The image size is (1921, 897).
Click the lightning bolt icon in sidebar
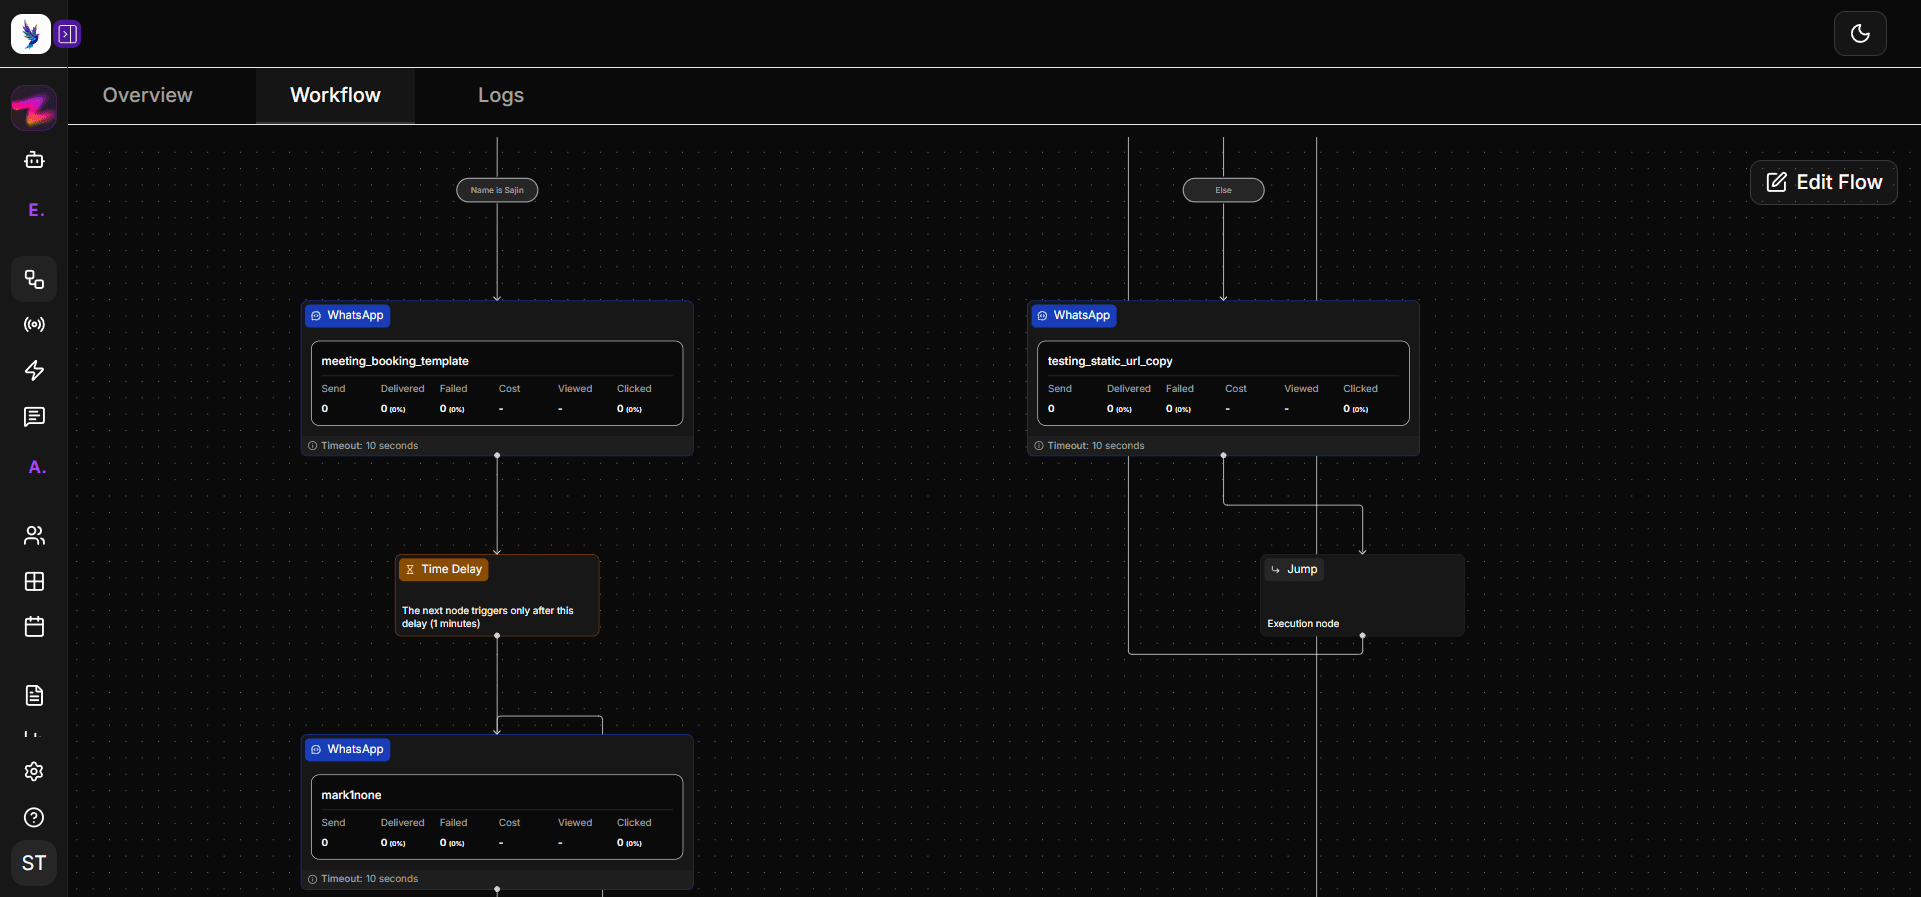(34, 371)
